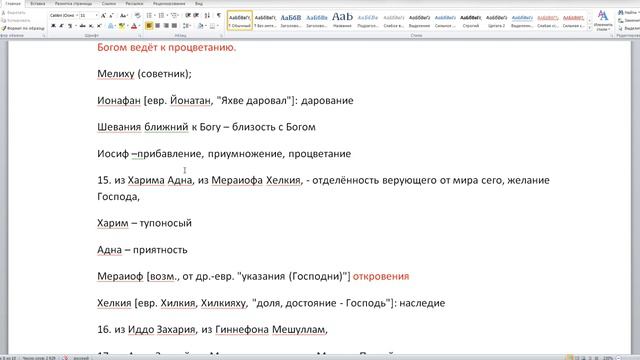Viewport: 640px width, 360px height.
Task: Open the Вид ribbon tab
Action: [x=199, y=4]
